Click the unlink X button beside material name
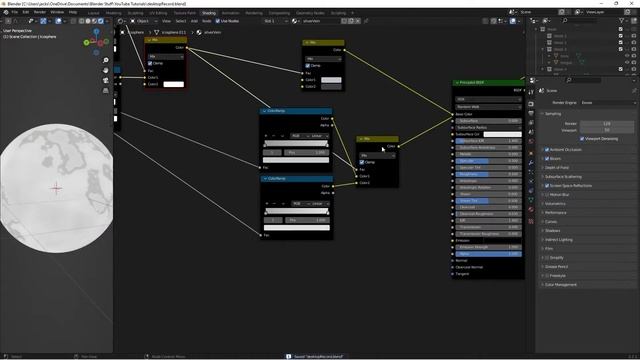 358,21
